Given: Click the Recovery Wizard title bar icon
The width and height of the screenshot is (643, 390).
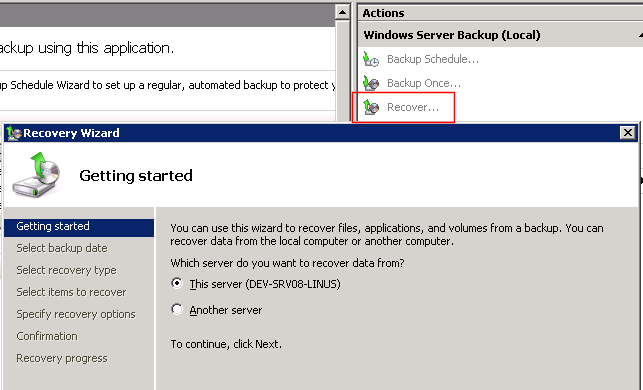Looking at the screenshot, I should click(x=14, y=133).
